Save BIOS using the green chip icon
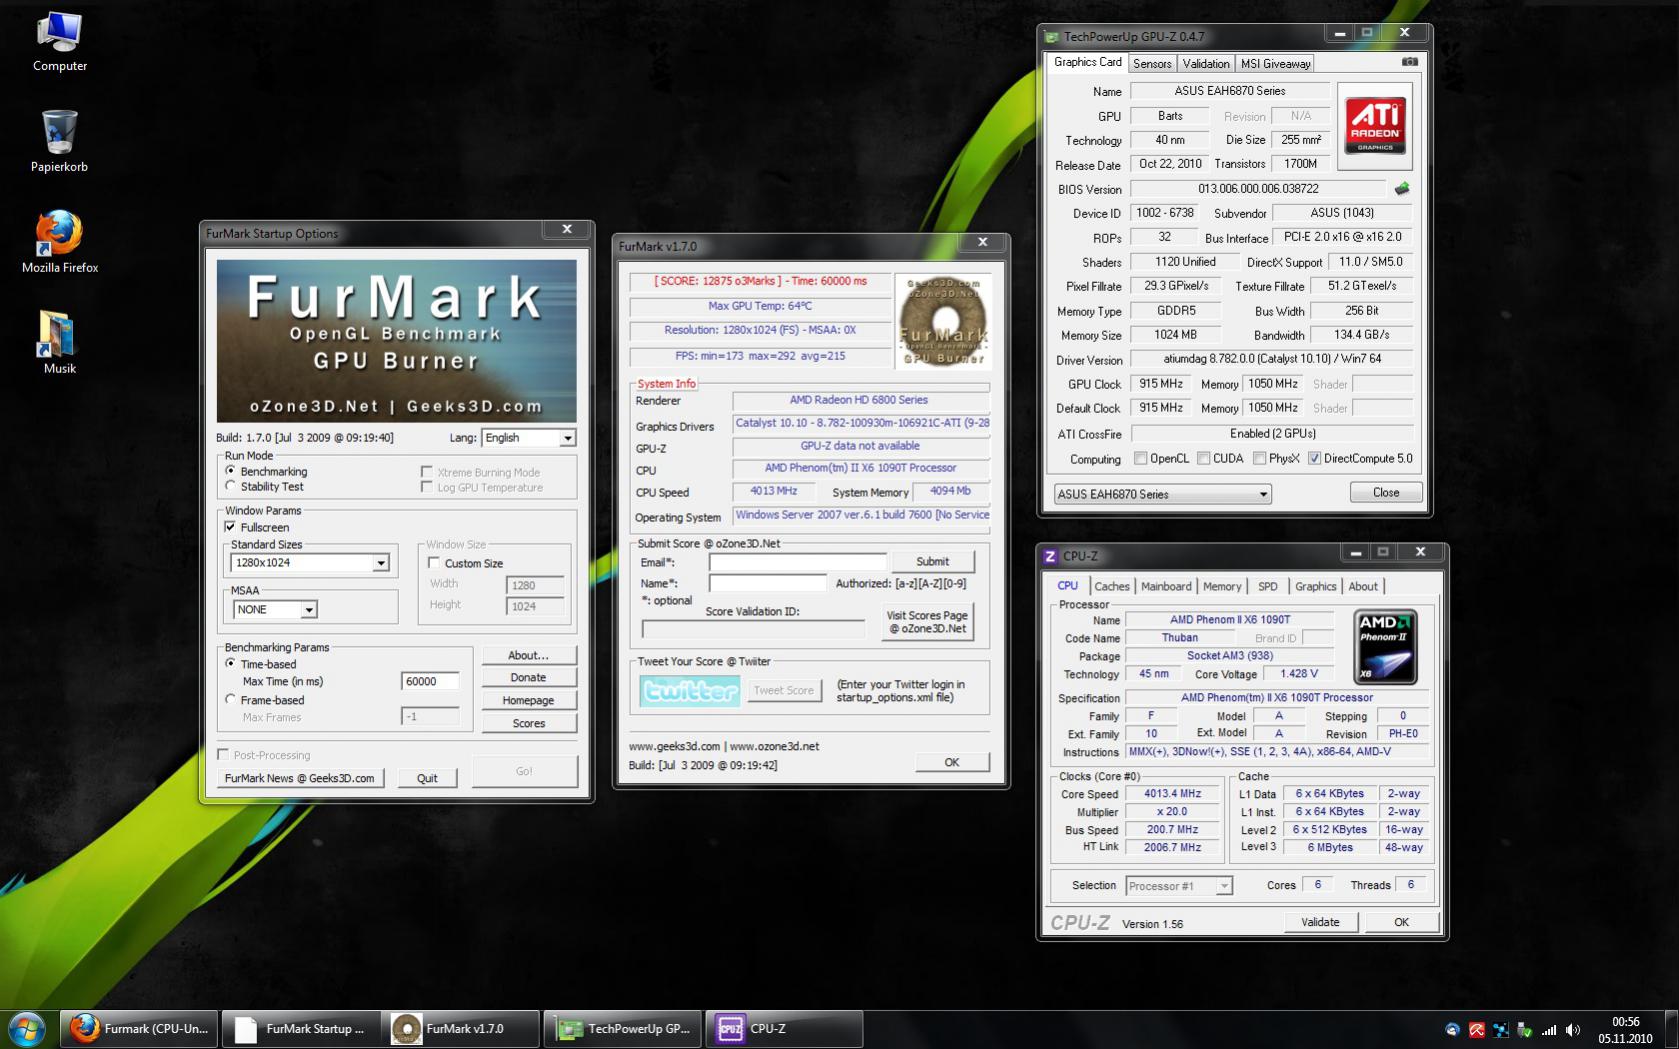The height and width of the screenshot is (1049, 1679). 1402,188
